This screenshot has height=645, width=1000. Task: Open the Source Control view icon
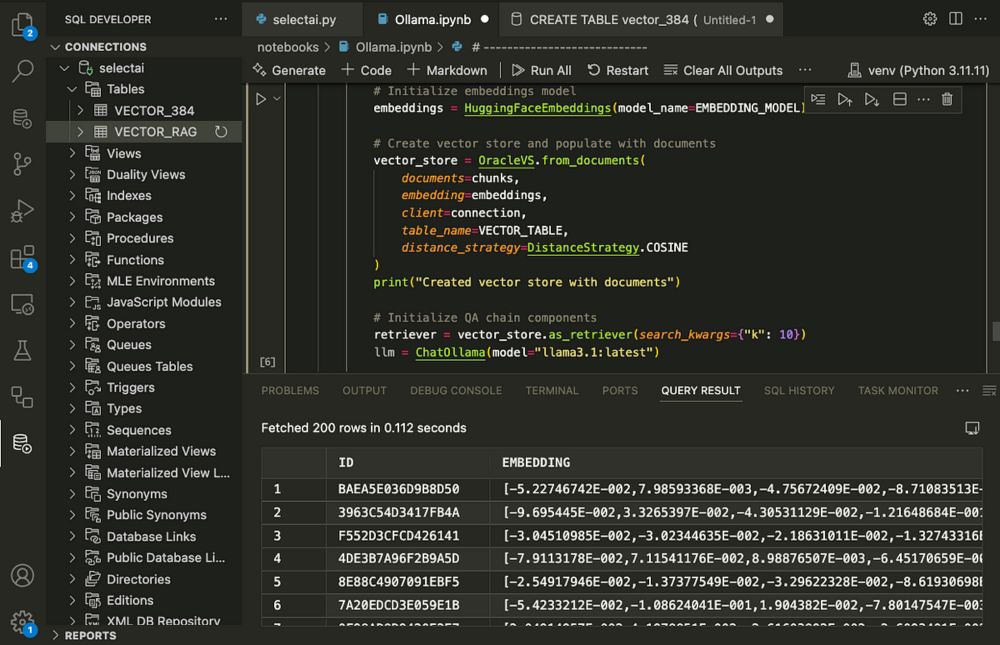click(22, 164)
